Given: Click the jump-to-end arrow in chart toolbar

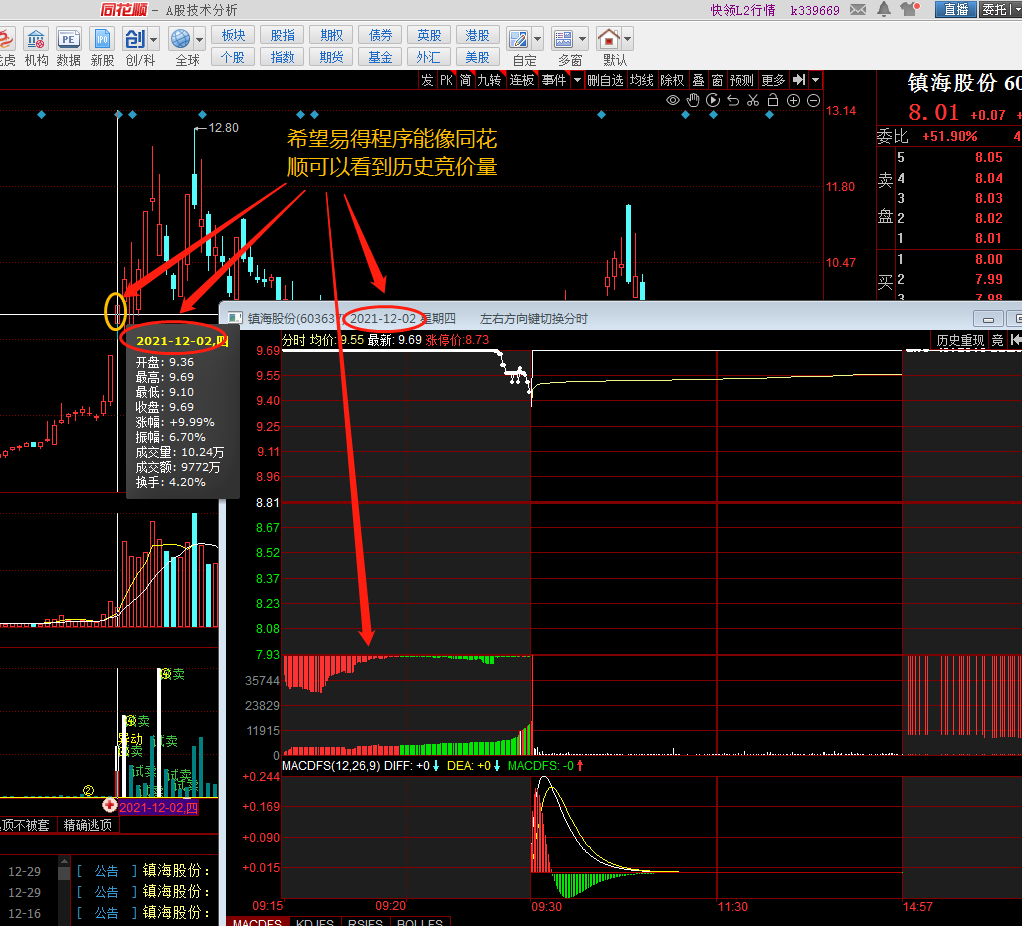Looking at the screenshot, I should 799,80.
